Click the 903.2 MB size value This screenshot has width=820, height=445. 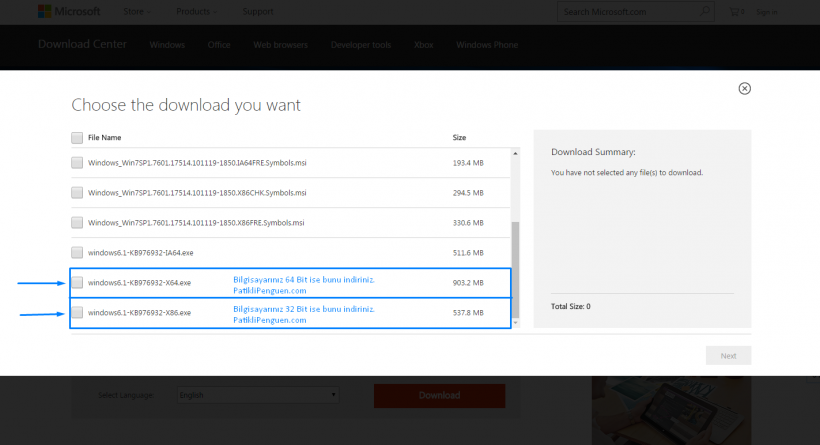pos(468,283)
